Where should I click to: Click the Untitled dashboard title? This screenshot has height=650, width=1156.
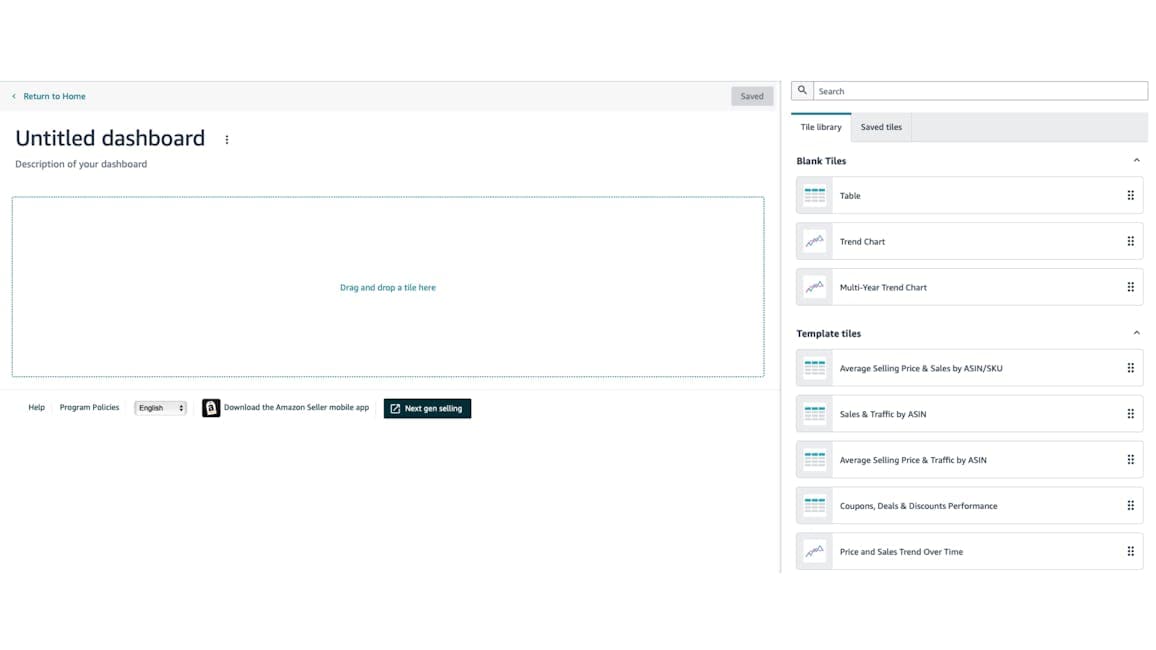[x=110, y=138]
